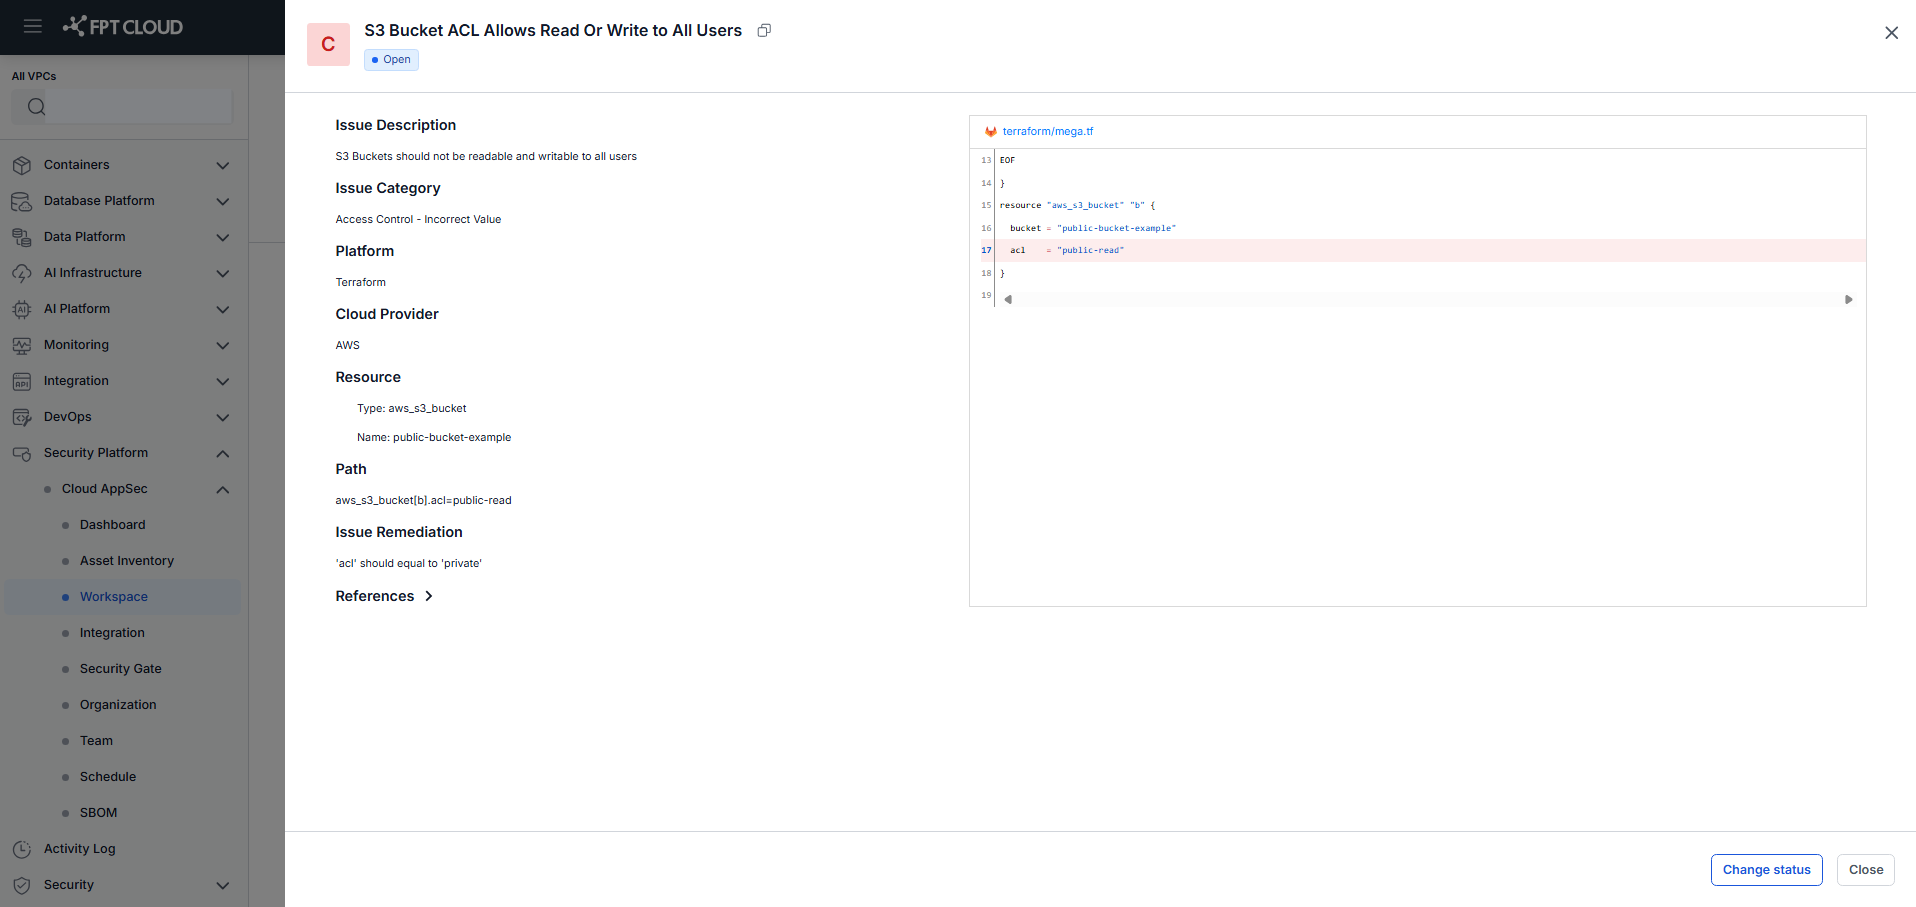The height and width of the screenshot is (907, 1916).
Task: Expand the AI Platform chevron
Action: pyautogui.click(x=223, y=309)
